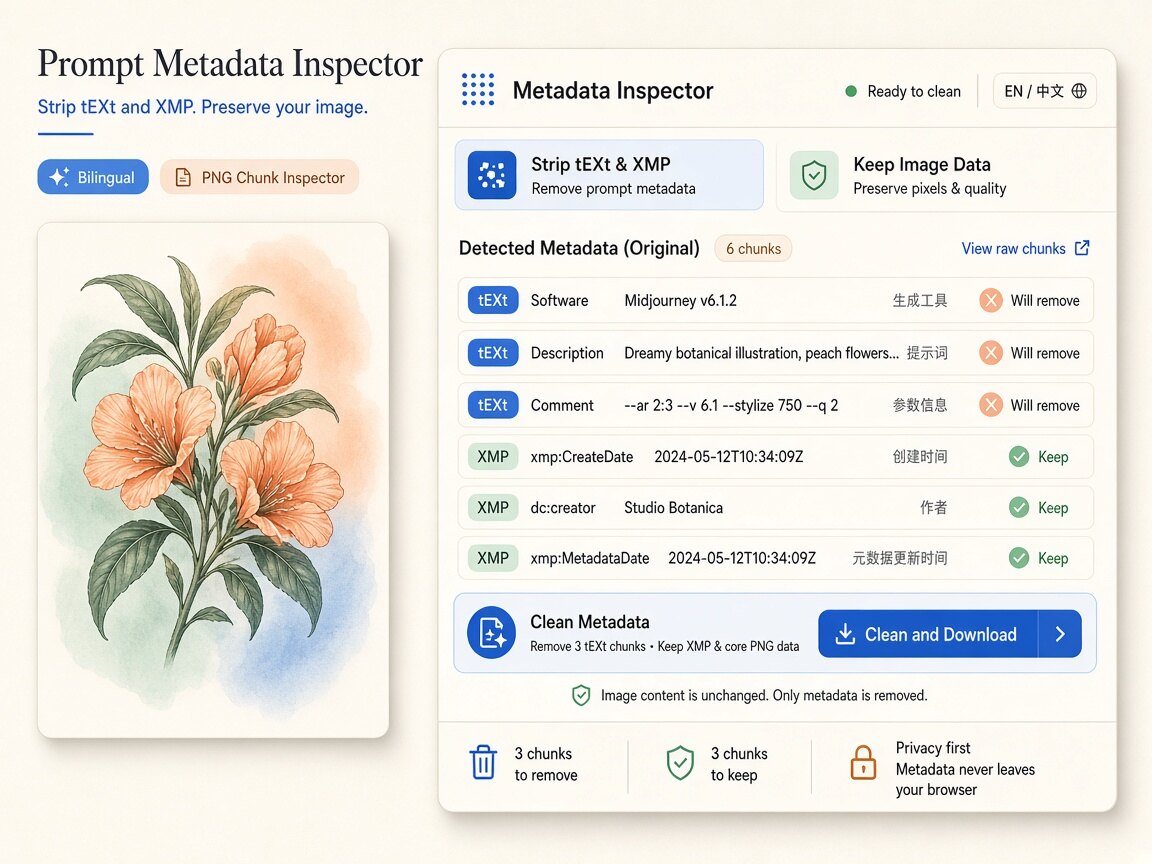The width and height of the screenshot is (1152, 864).
Task: Click the shield check icon for chunks to keep
Action: pos(680,763)
